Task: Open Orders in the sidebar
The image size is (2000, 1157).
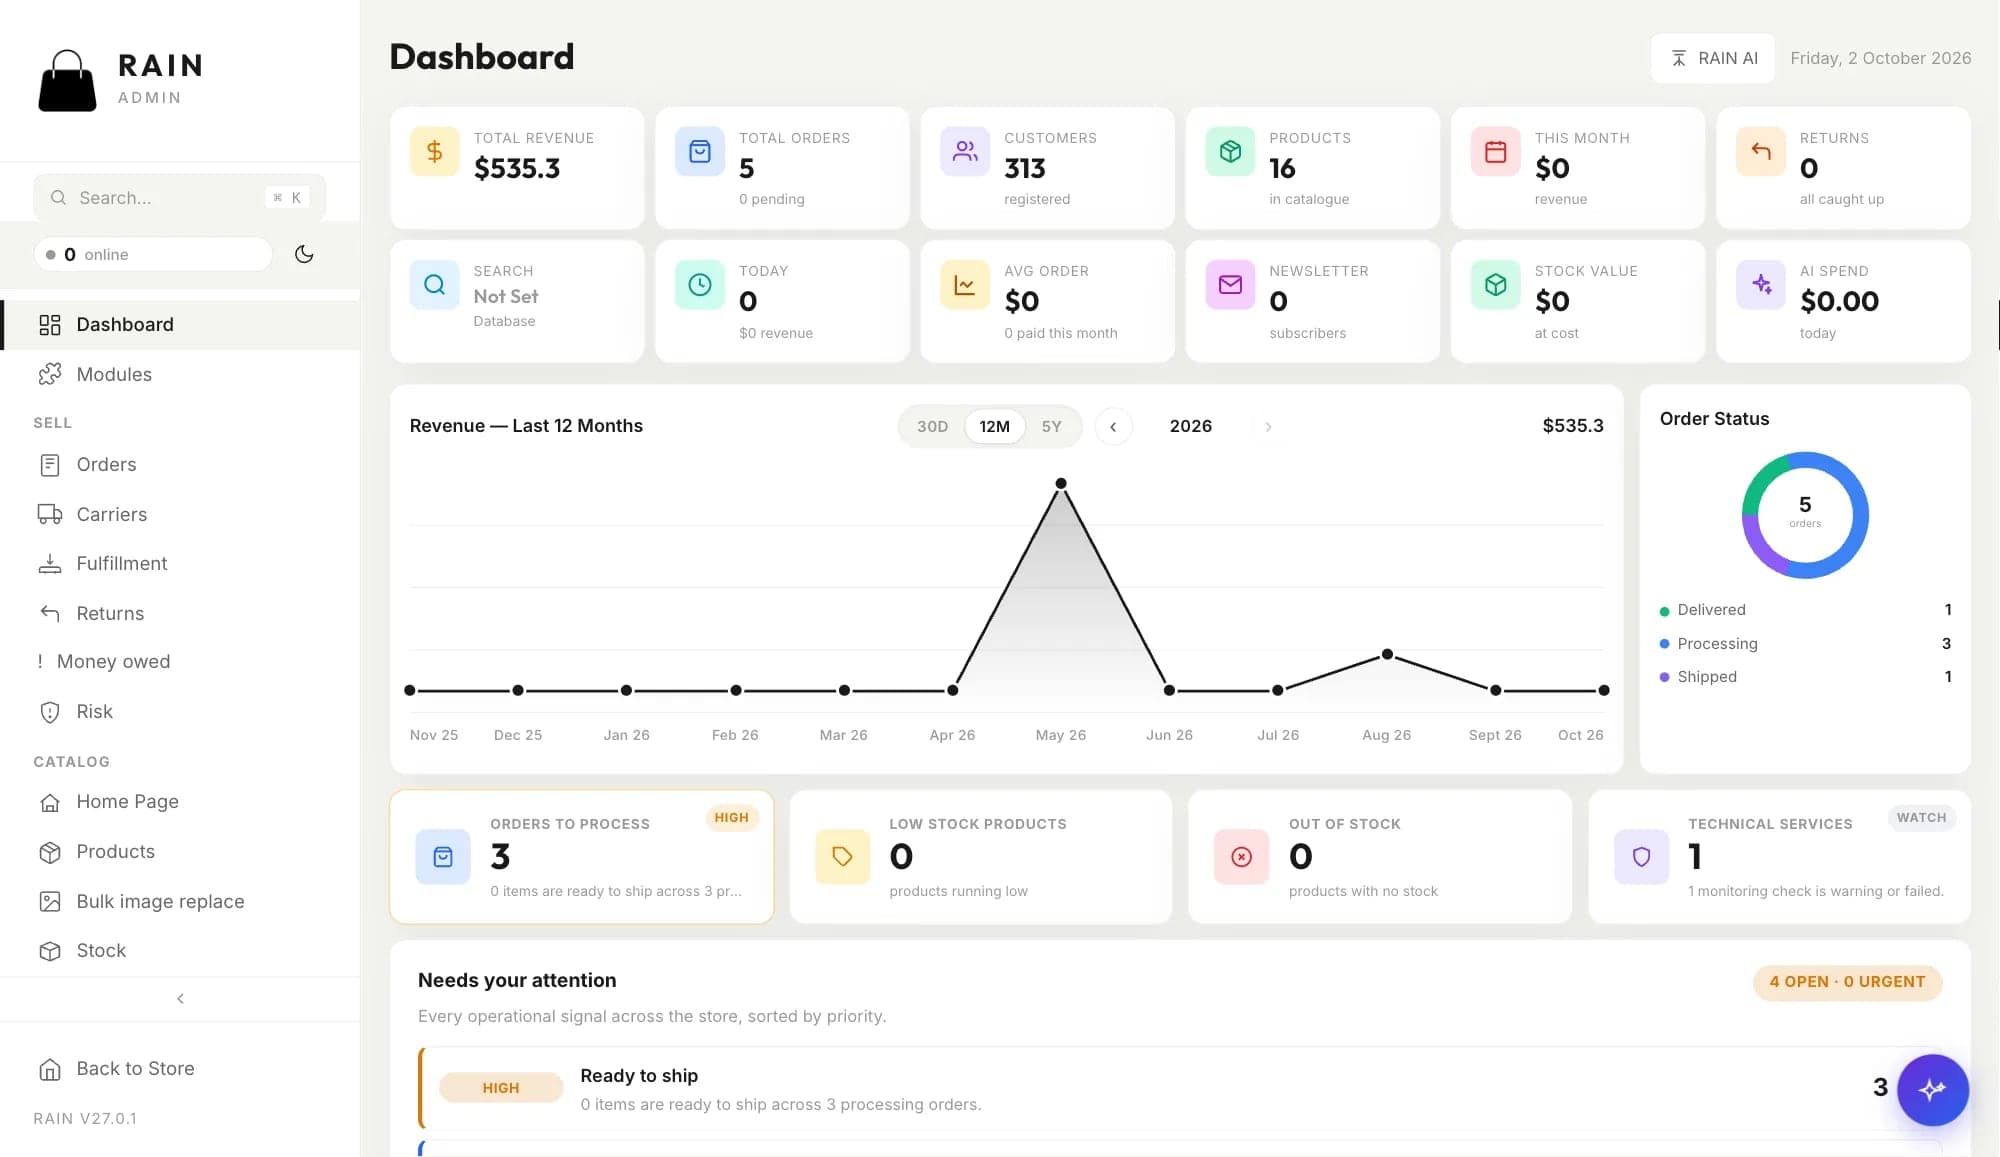Action: (180, 464)
